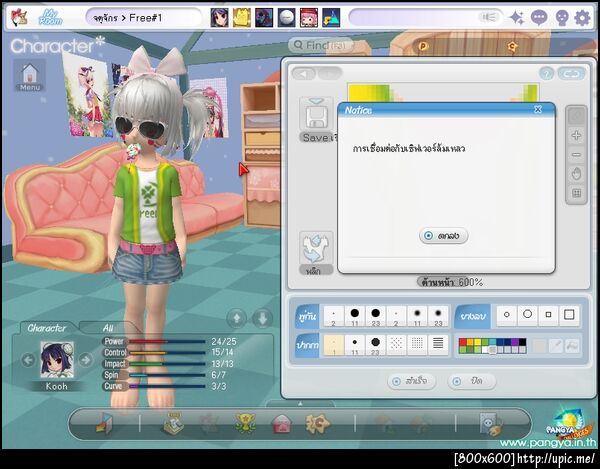Open the All tab

pyautogui.click(x=108, y=328)
